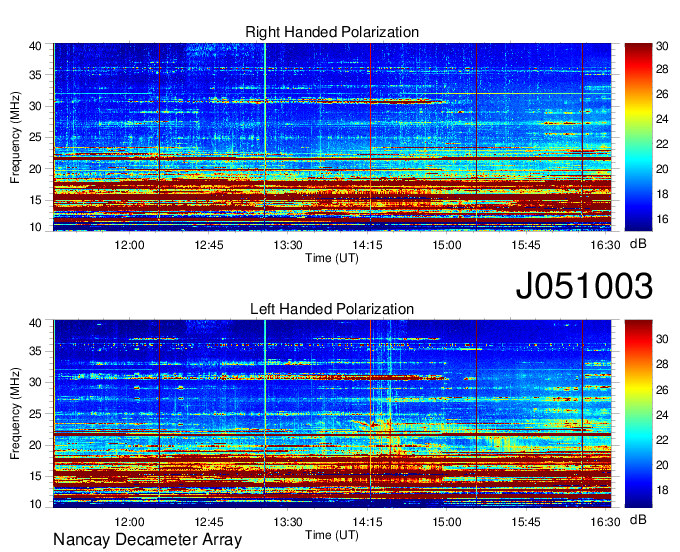Click the 28 dB value on left-handed color bar
The image size is (680, 552).
click(662, 364)
